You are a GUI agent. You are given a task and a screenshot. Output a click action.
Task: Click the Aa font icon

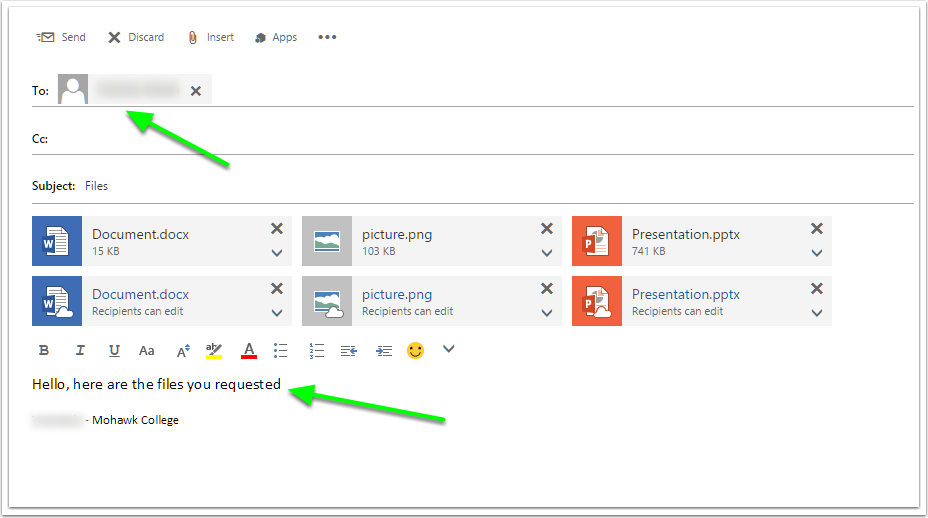point(147,351)
